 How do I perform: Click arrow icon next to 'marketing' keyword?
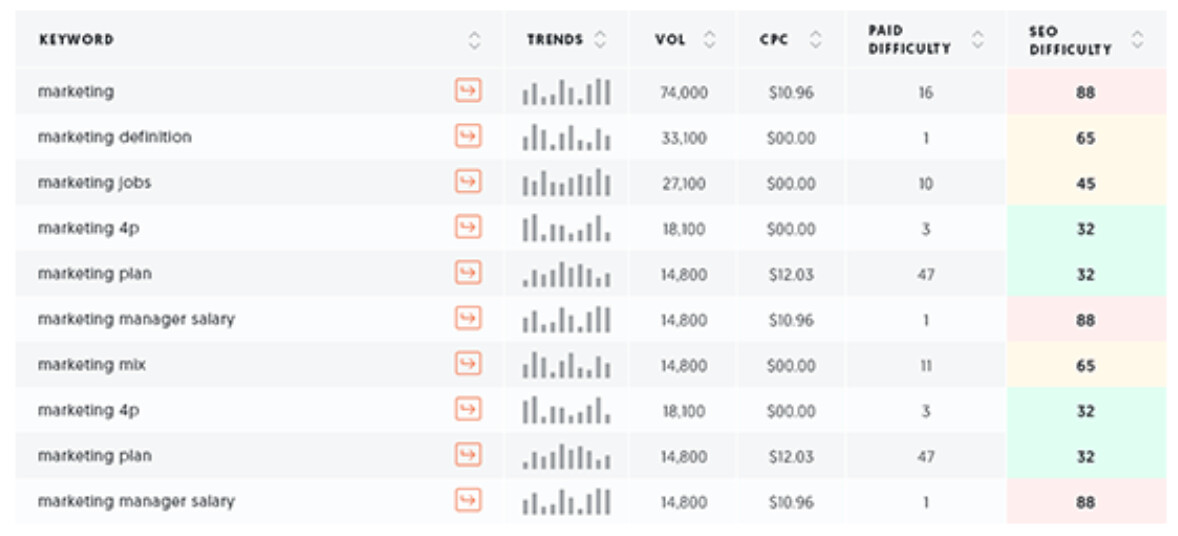click(467, 91)
